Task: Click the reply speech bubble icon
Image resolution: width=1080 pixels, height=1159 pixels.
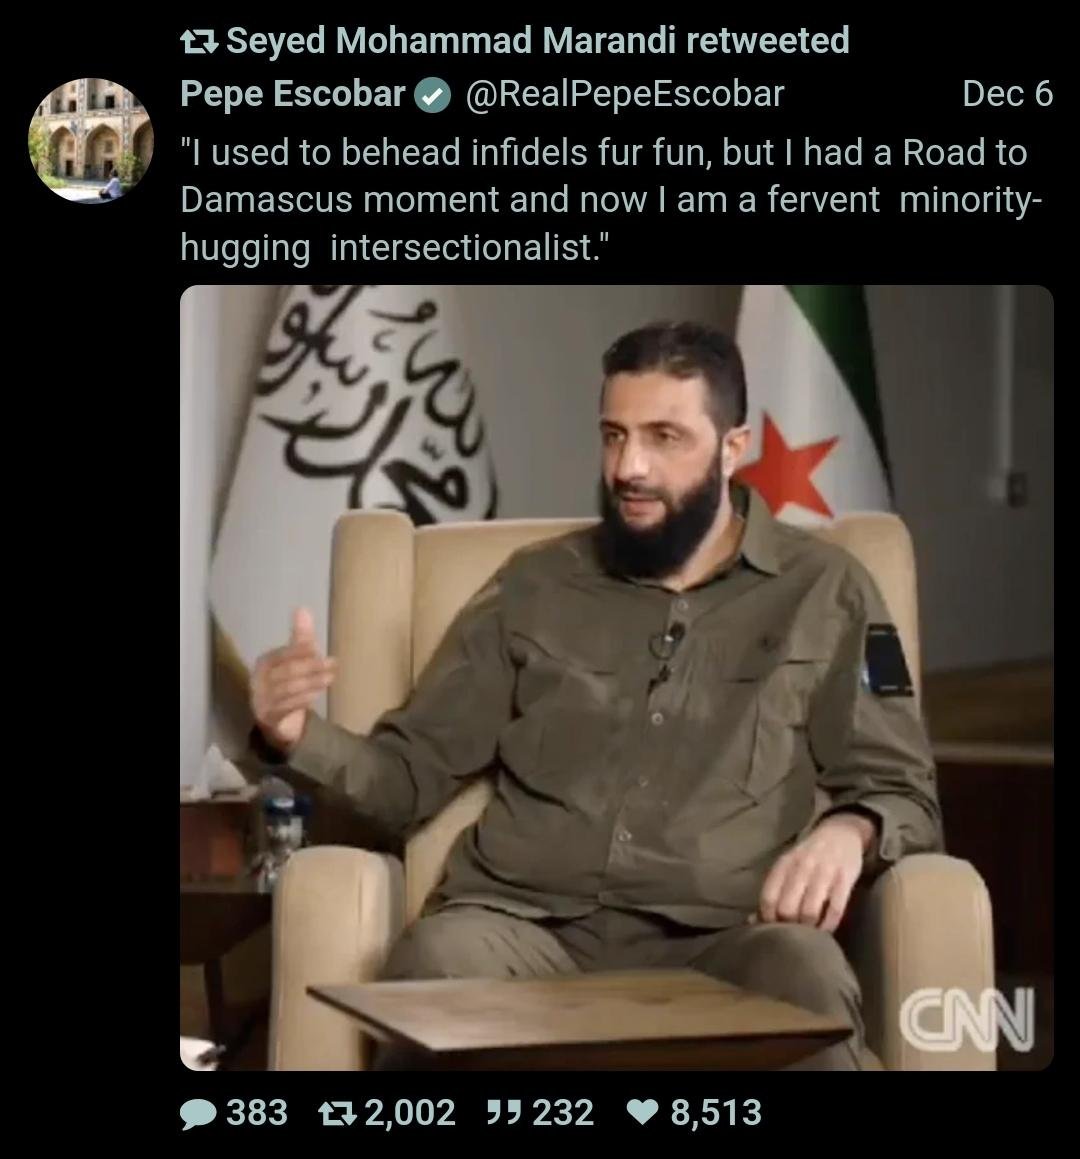Action: (x=199, y=1113)
